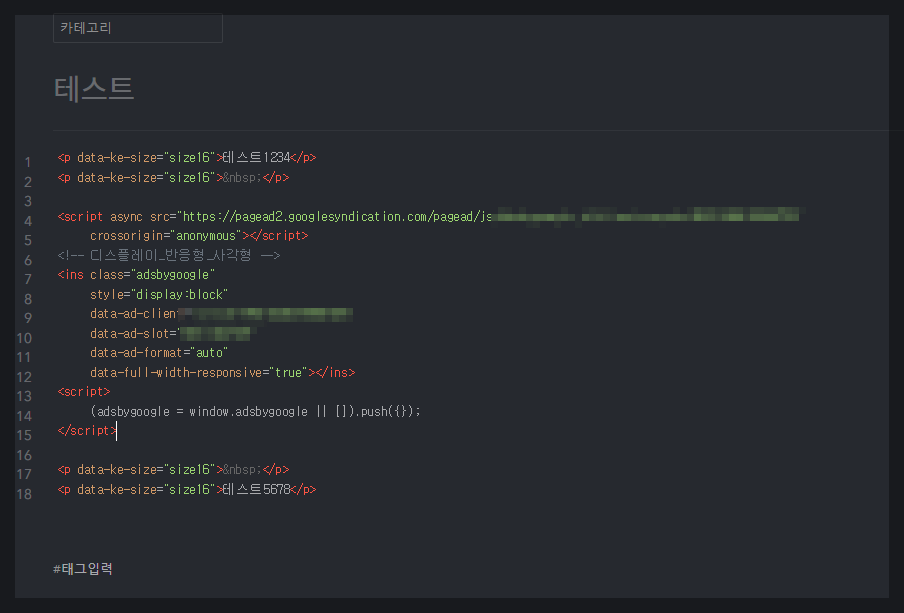Click line number 16 in gutter

(24, 455)
